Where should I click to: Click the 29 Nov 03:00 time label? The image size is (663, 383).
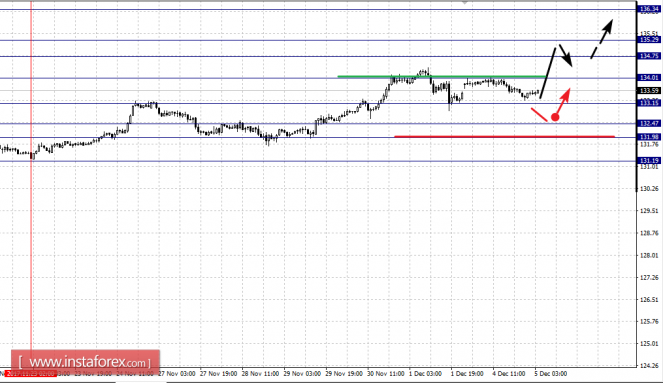coord(302,374)
